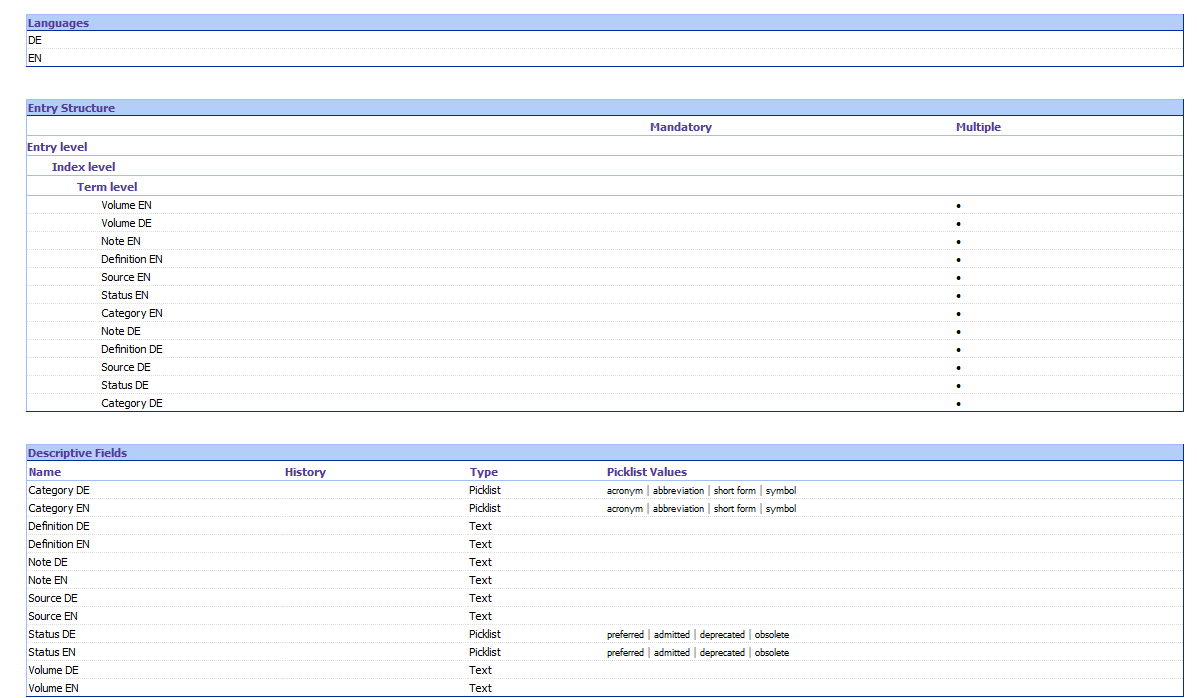The height and width of the screenshot is (698, 1197).
Task: Click Picklist type of Status DE field
Action: click(484, 634)
